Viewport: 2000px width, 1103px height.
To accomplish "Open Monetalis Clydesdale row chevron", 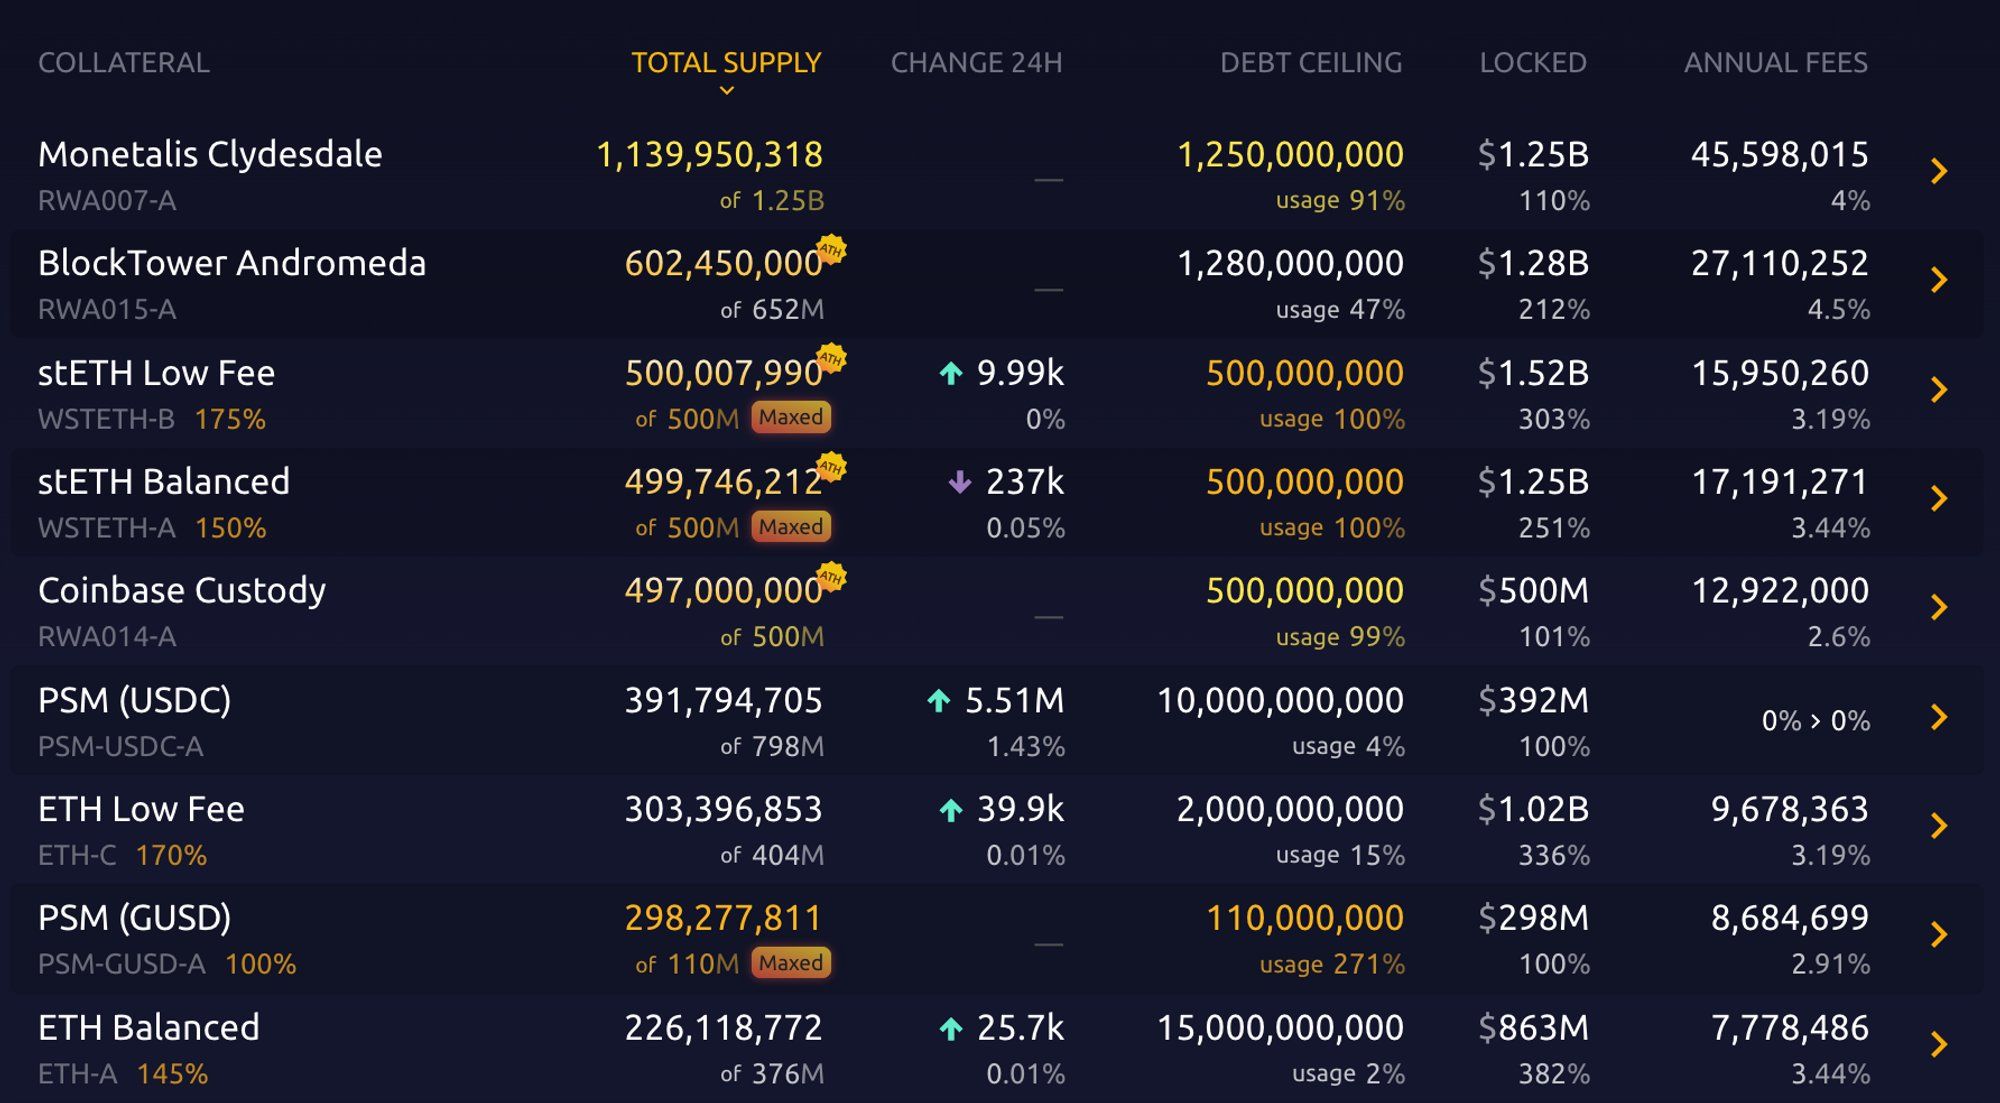I will click(x=1939, y=172).
